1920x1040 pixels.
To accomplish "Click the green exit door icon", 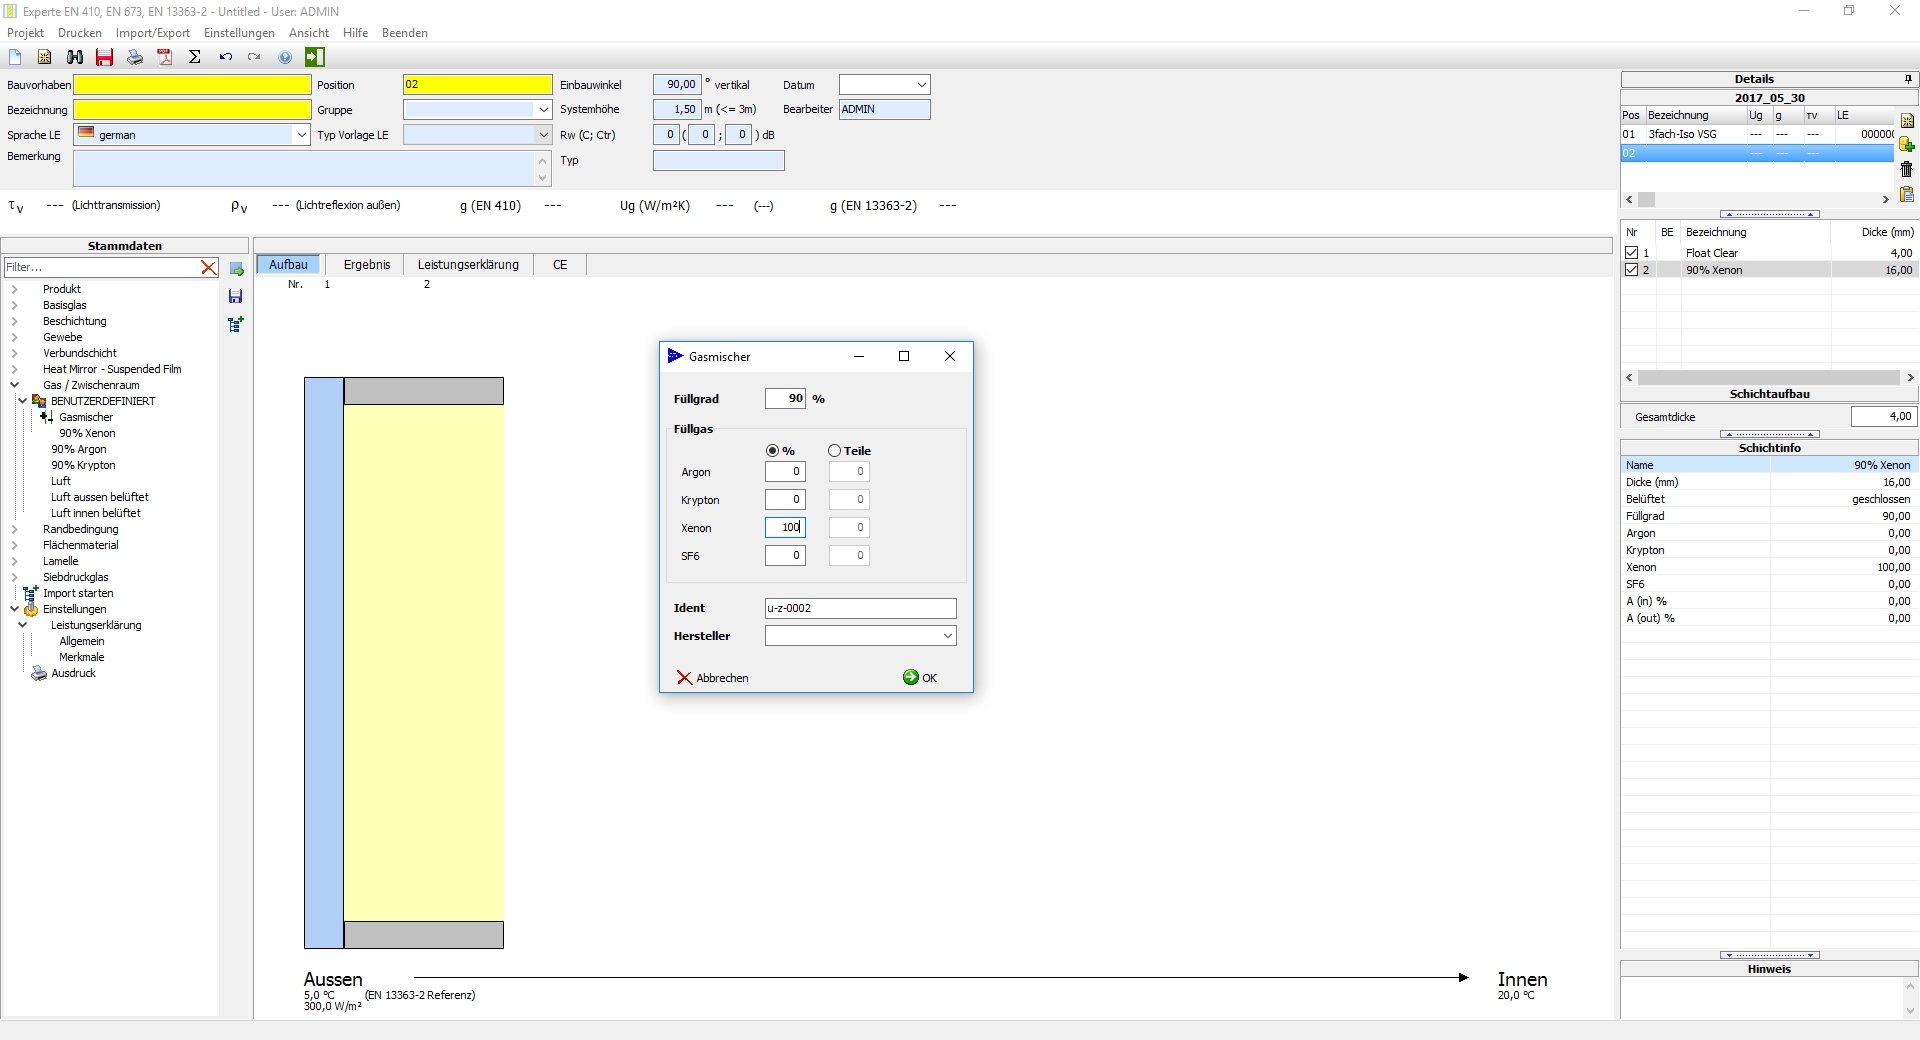I will (315, 57).
